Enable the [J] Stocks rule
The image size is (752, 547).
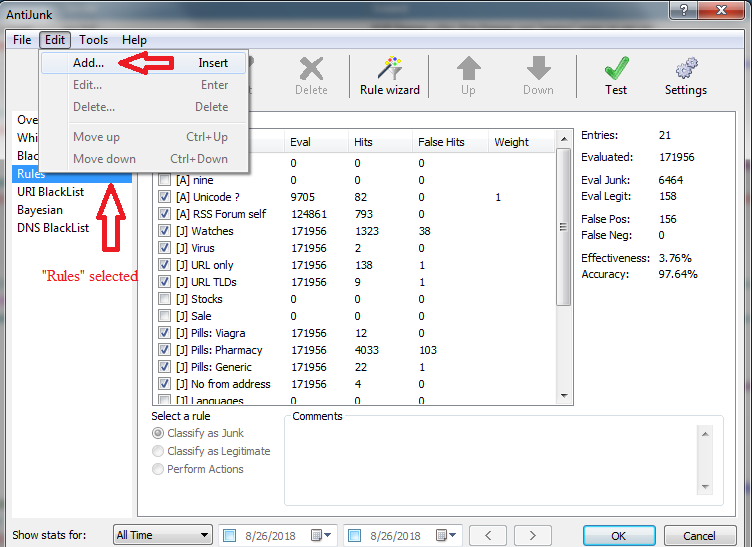coord(164,299)
